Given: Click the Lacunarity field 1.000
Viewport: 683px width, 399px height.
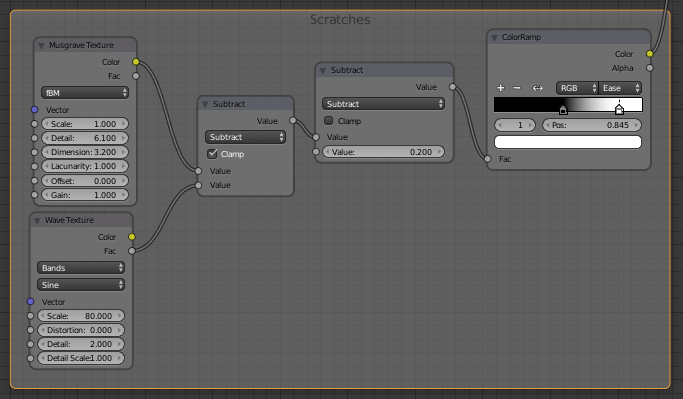Looking at the screenshot, I should coord(85,166).
